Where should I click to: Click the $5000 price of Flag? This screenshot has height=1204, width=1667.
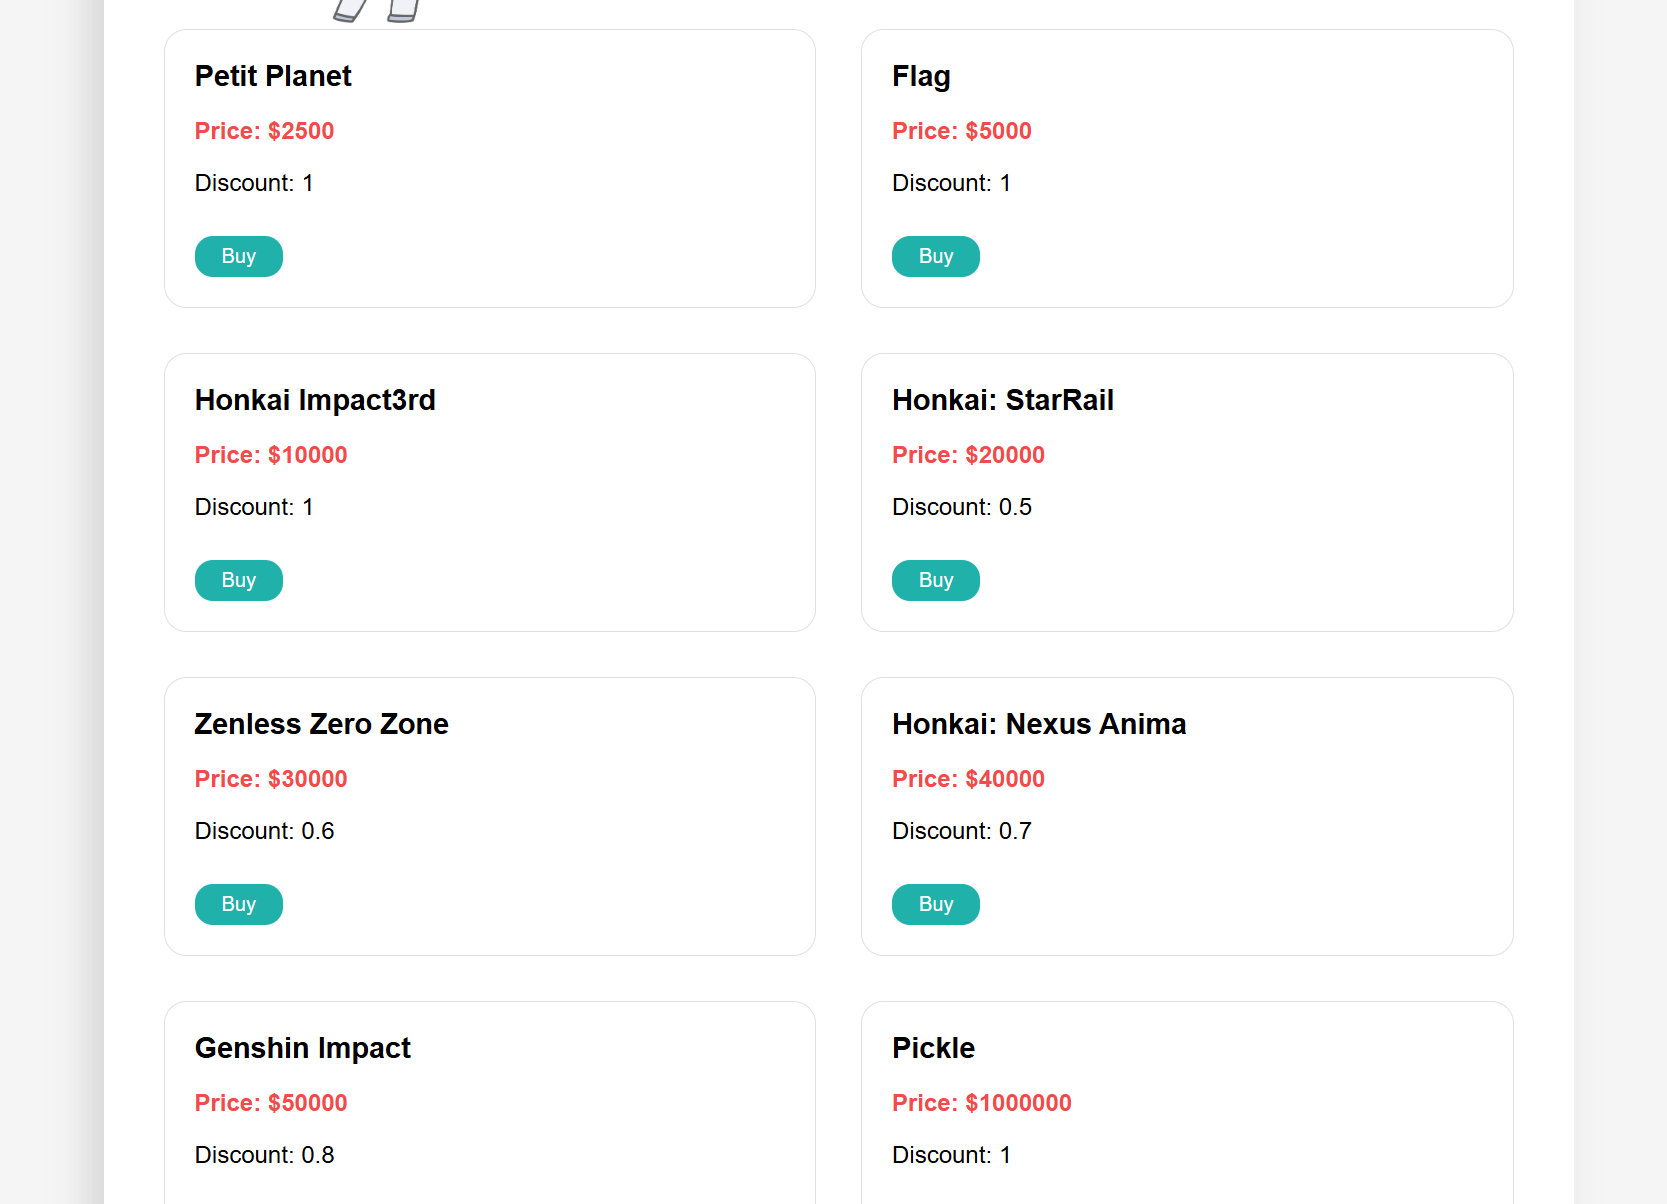pos(961,131)
